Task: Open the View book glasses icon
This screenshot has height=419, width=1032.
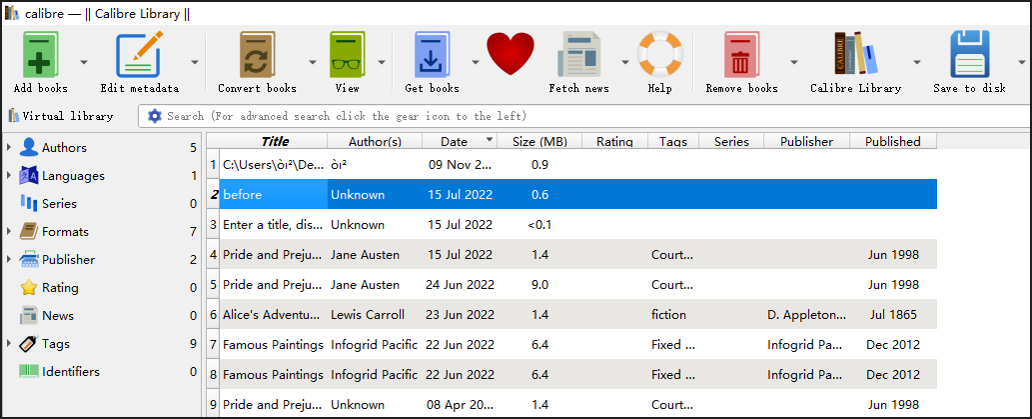Action: (347, 55)
